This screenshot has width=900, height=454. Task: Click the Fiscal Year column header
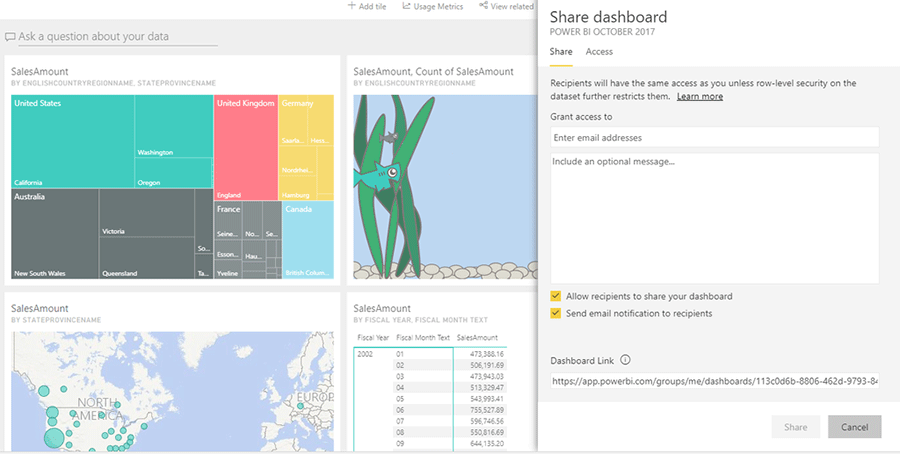373,337
